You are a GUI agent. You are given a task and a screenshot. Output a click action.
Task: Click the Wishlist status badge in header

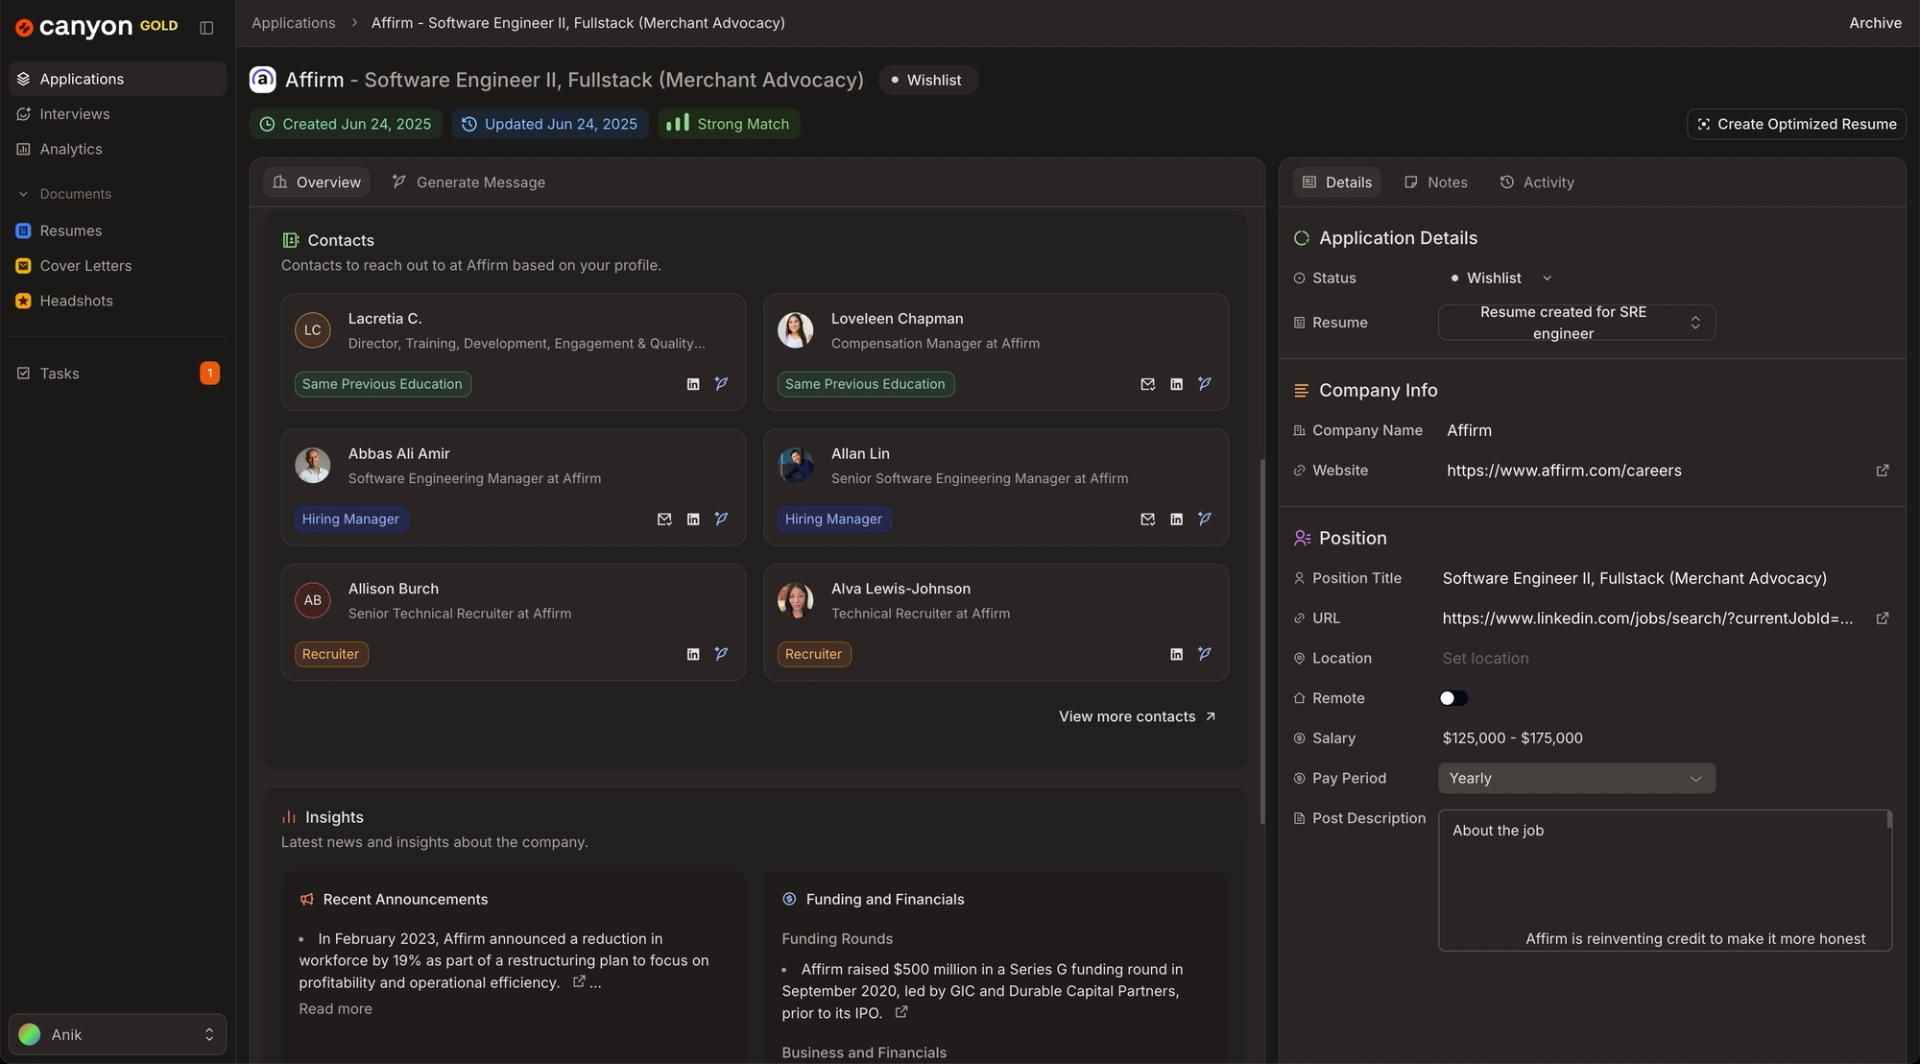927,80
